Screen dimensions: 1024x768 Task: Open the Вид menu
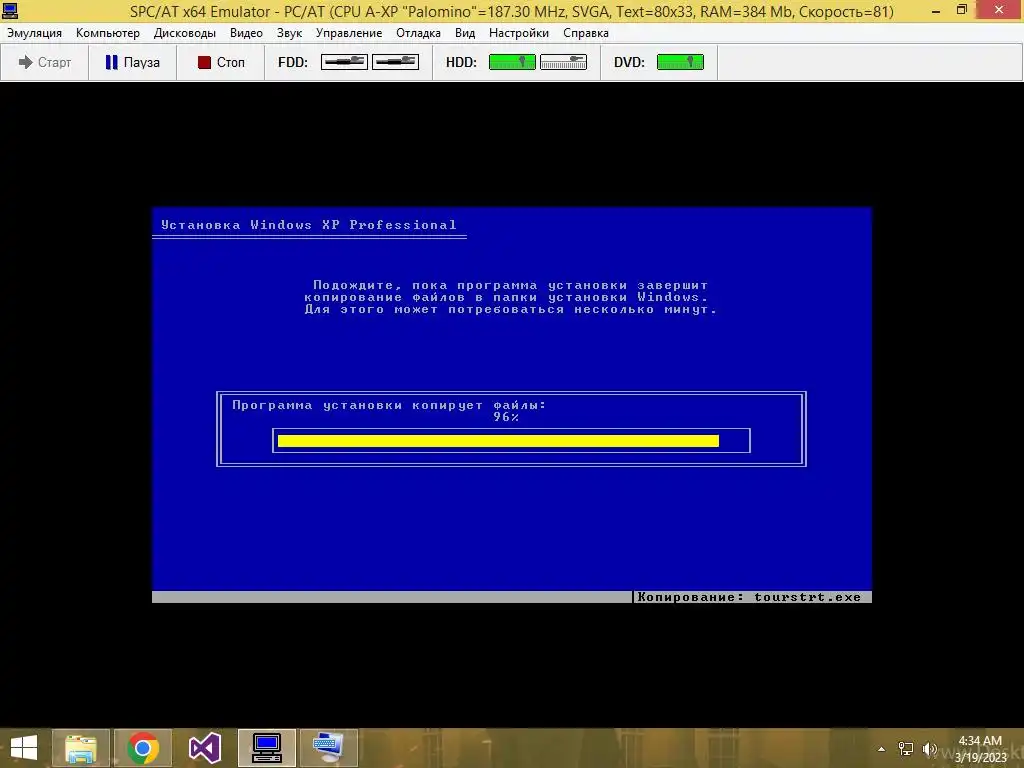click(465, 33)
